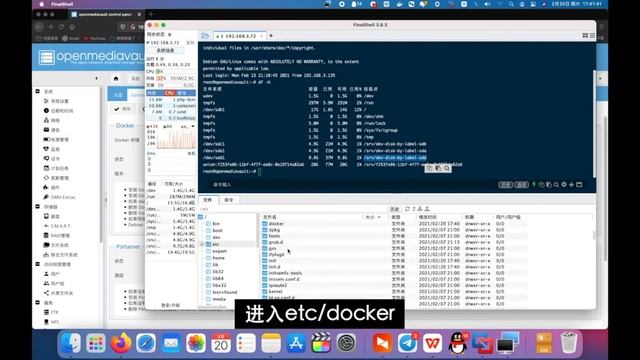Select the boot folder in directory tree
Screen dimensions: 640x360
(x=218, y=231)
